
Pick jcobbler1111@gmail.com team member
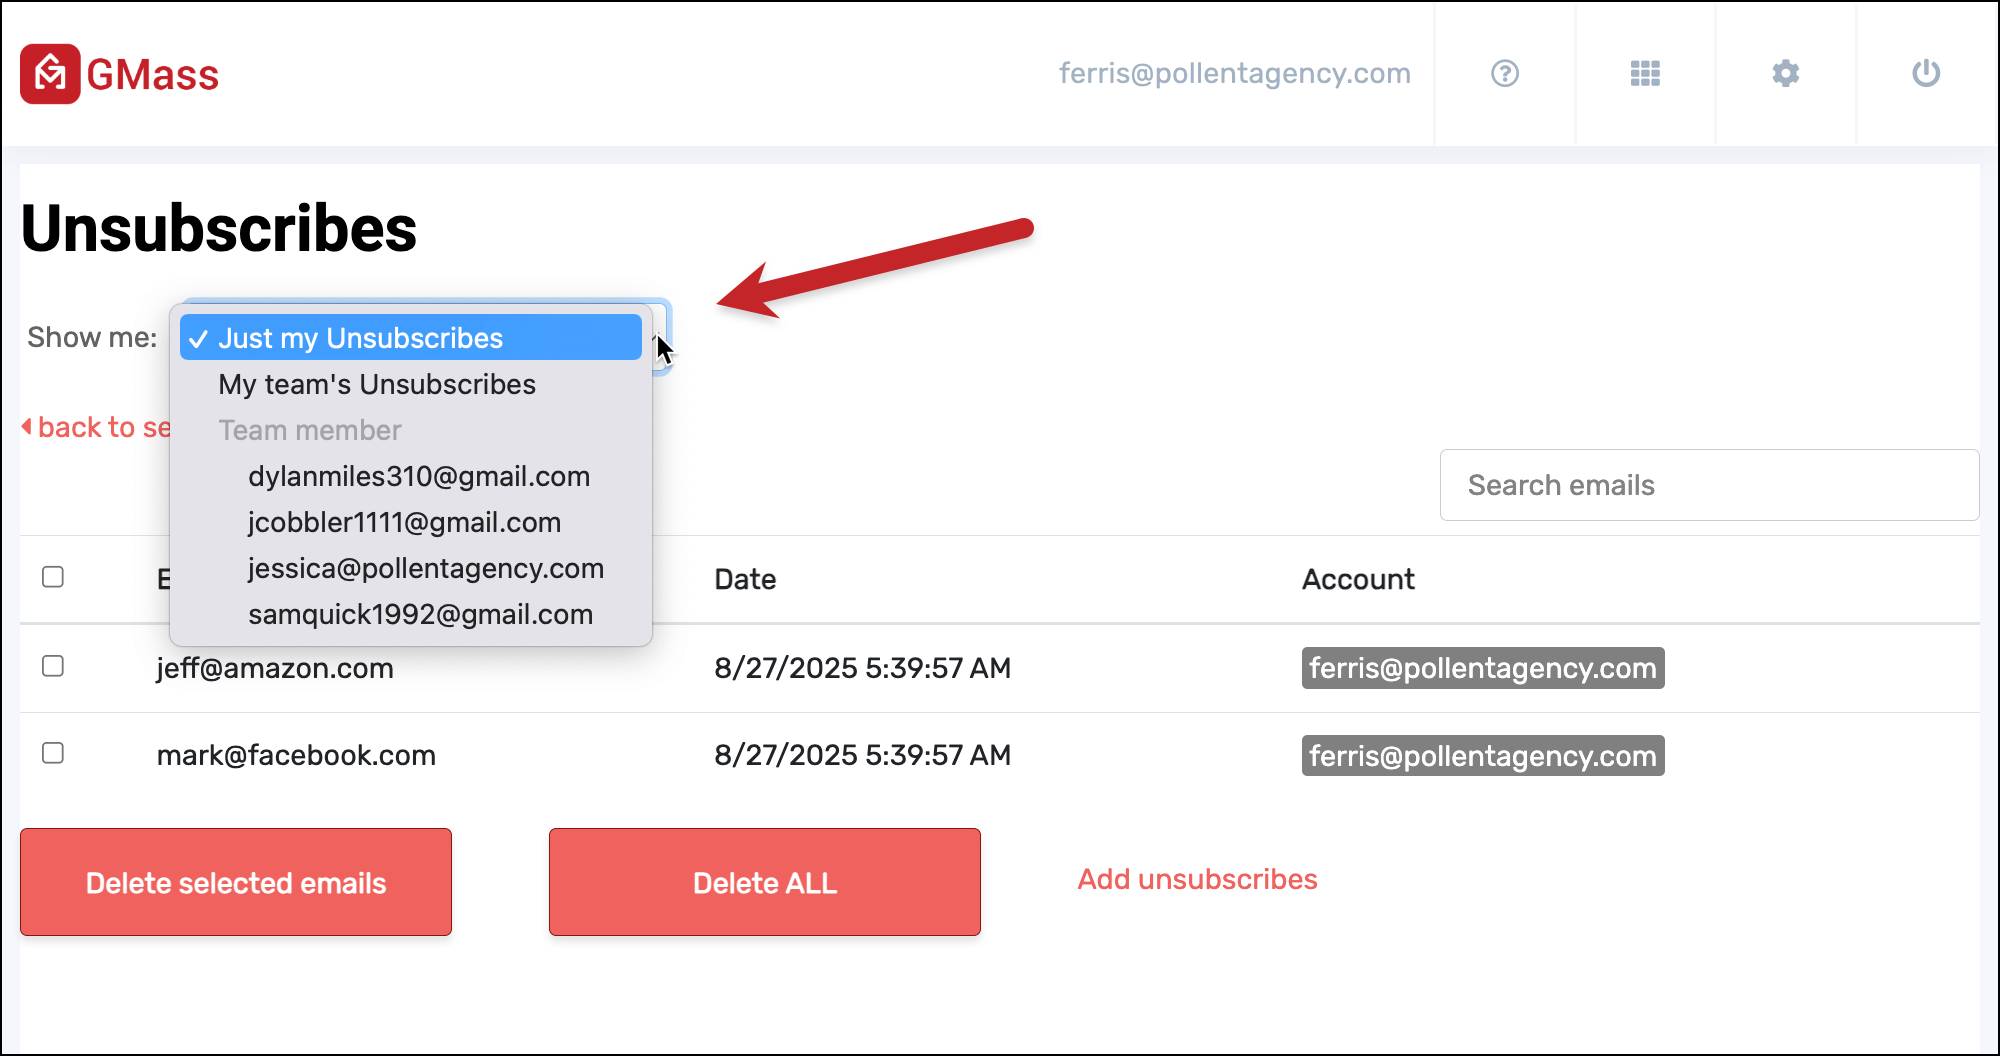404,522
